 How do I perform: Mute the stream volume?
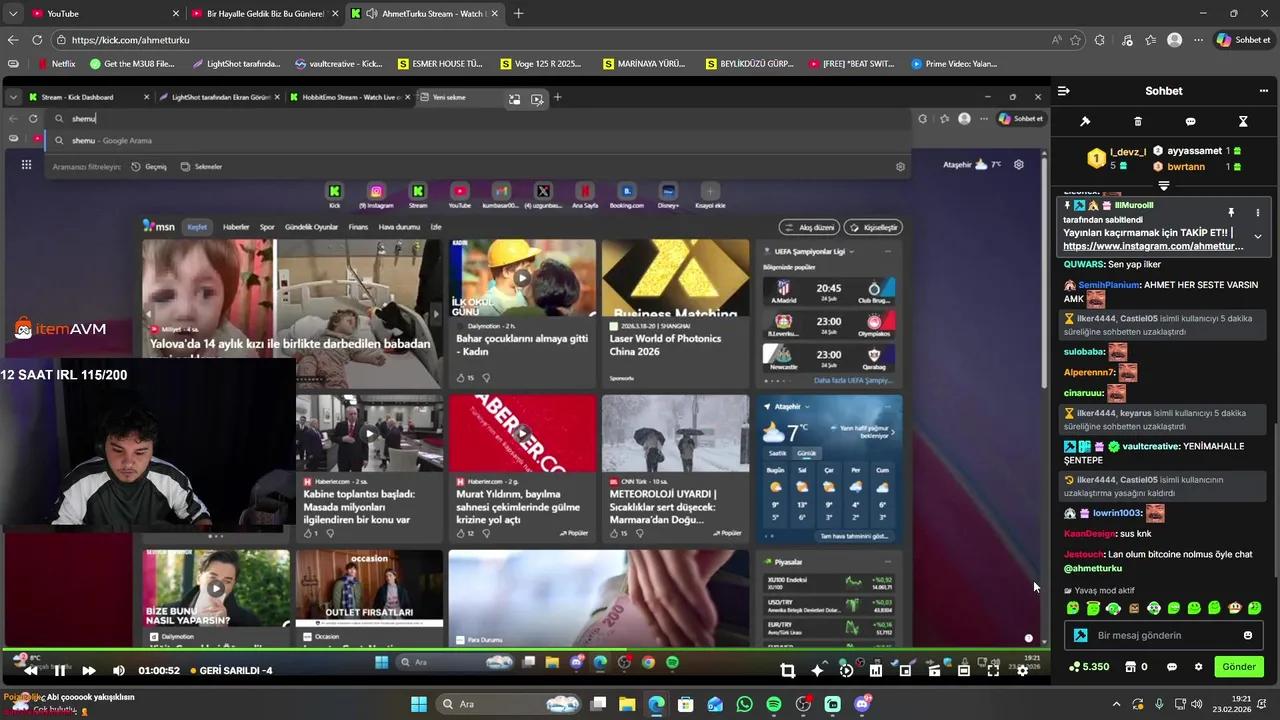[x=118, y=671]
